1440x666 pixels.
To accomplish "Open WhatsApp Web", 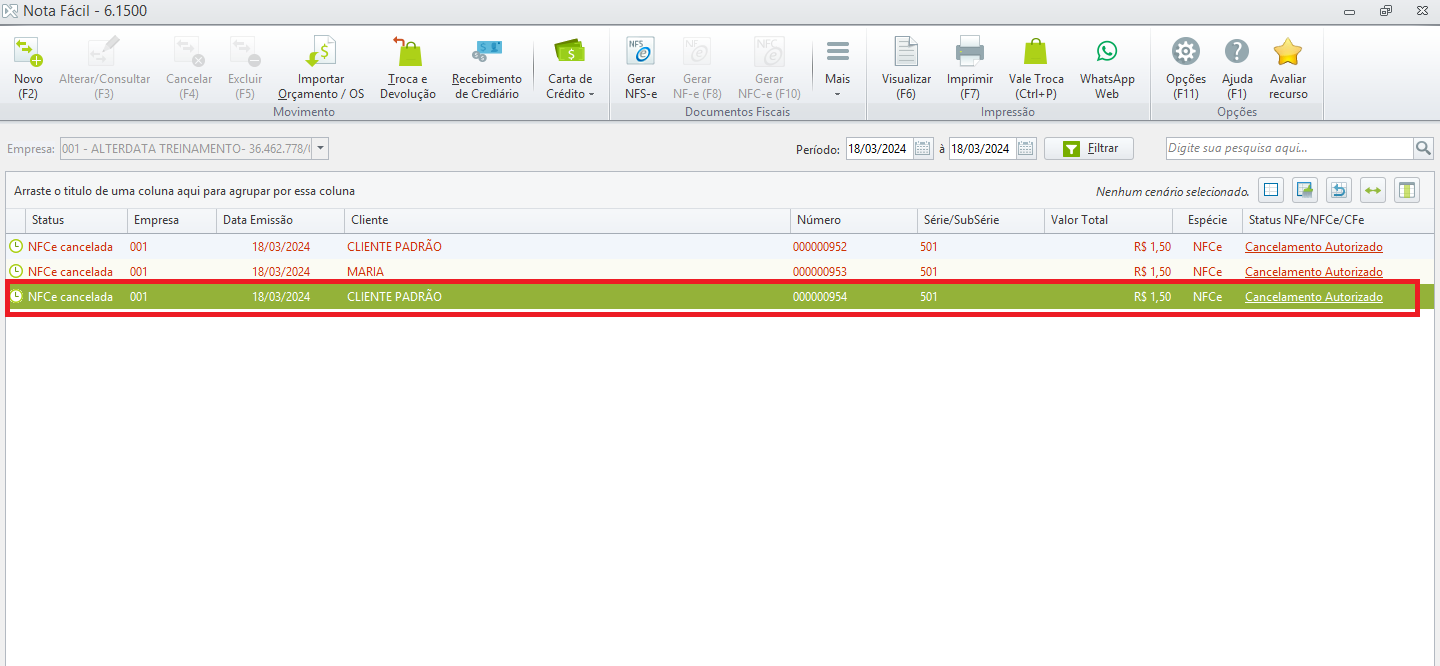I will 1107,68.
